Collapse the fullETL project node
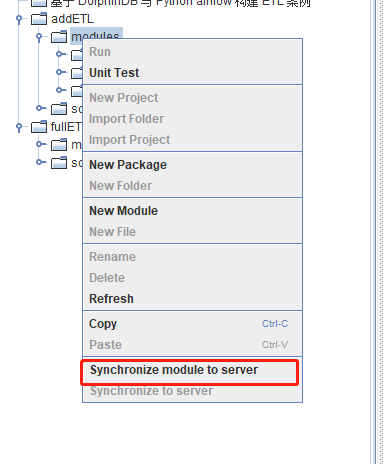 [19, 127]
